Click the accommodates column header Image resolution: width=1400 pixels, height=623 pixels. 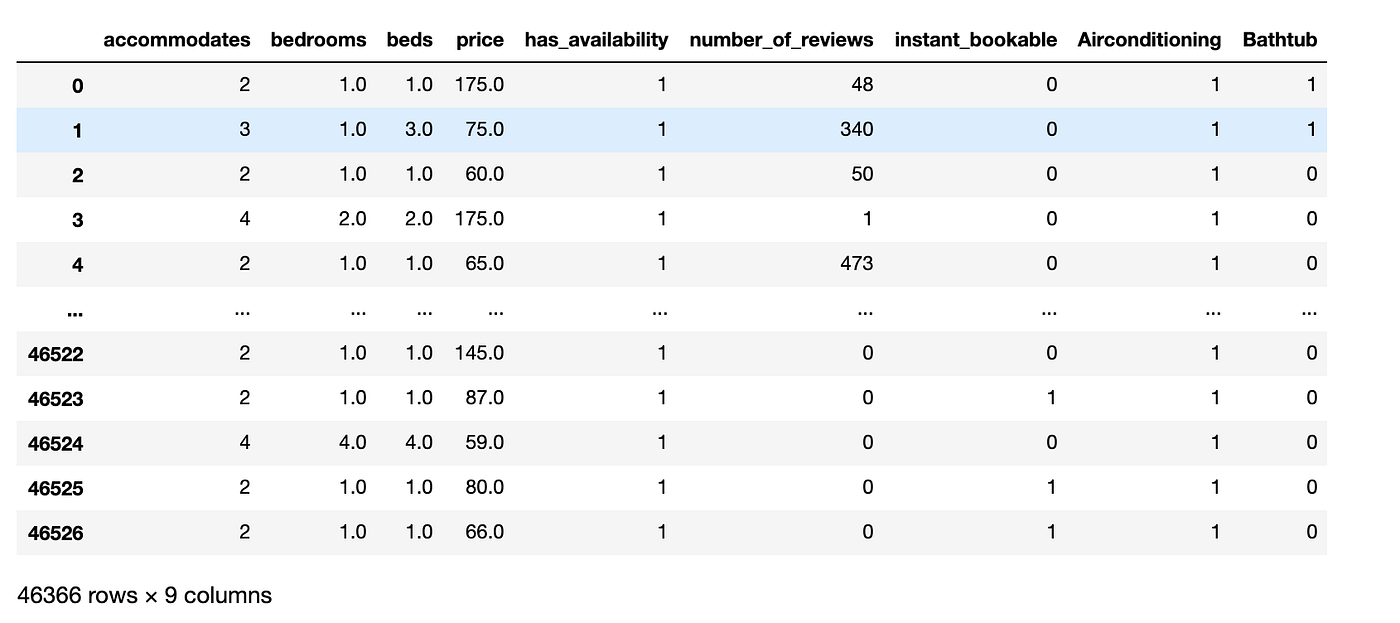pyautogui.click(x=177, y=40)
